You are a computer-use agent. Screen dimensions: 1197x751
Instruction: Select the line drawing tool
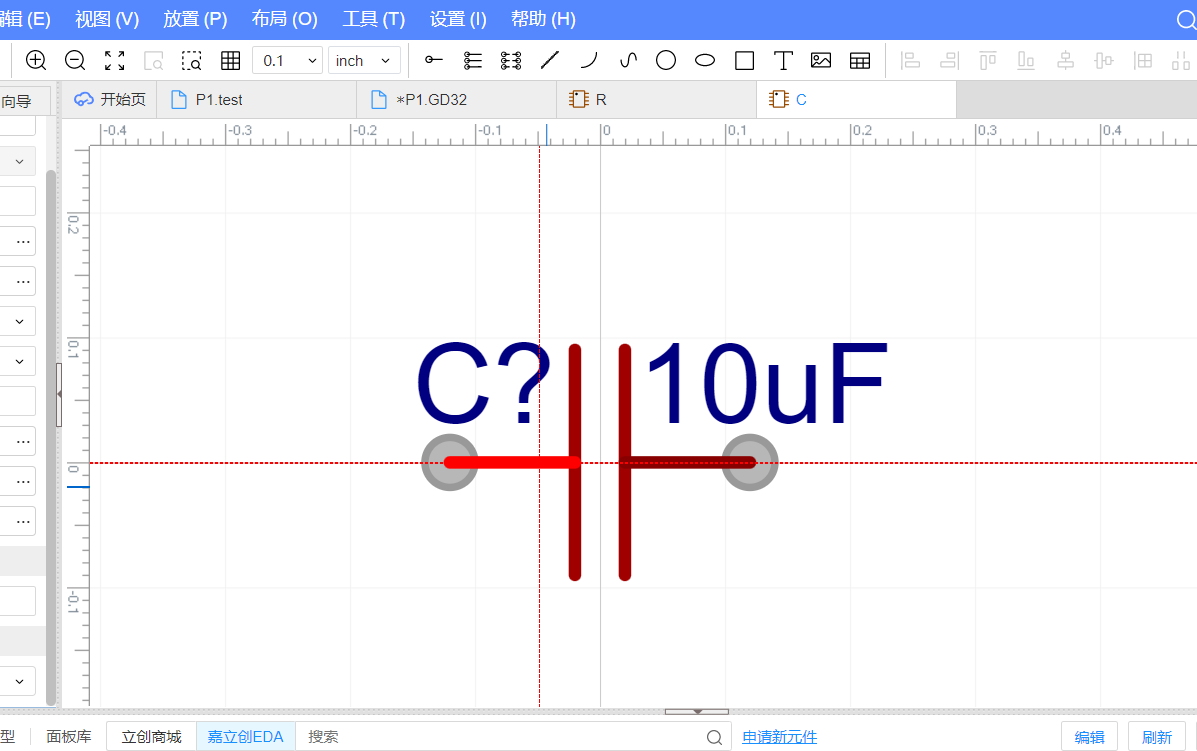tap(549, 60)
